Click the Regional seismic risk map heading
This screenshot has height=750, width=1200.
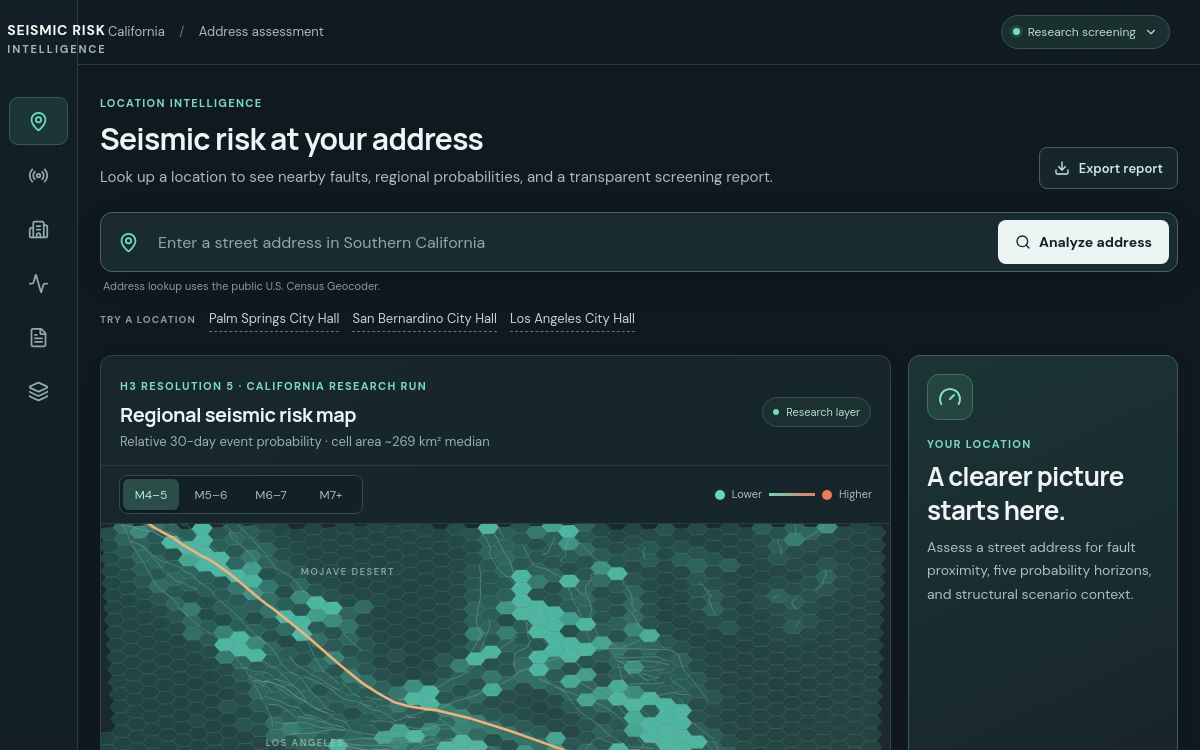[x=238, y=415]
